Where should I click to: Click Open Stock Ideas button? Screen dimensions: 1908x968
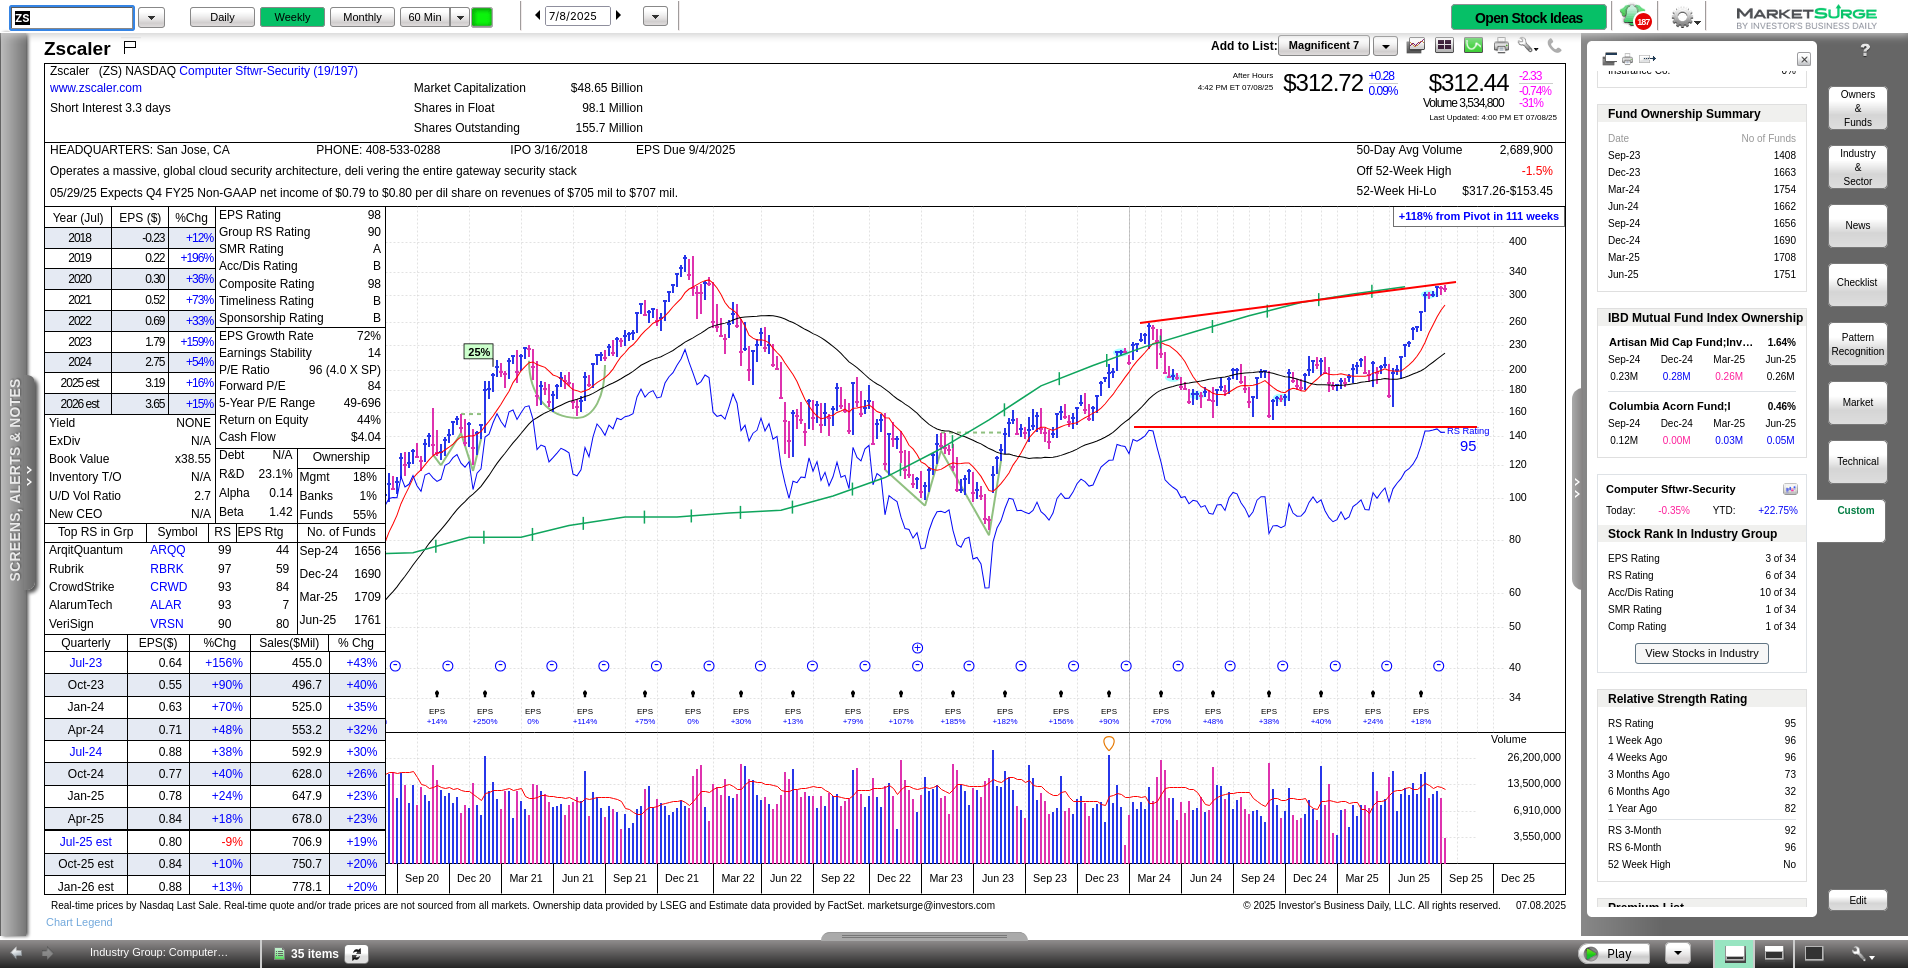pyautogui.click(x=1528, y=18)
